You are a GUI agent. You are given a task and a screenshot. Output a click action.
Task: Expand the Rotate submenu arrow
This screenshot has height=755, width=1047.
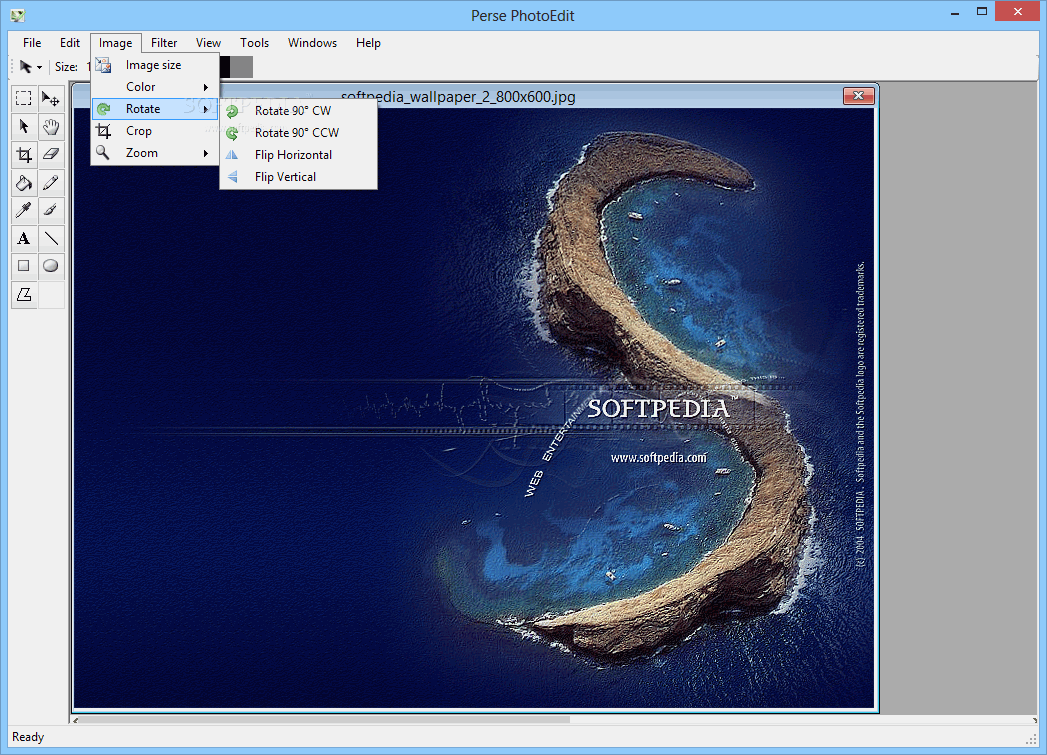click(x=206, y=109)
